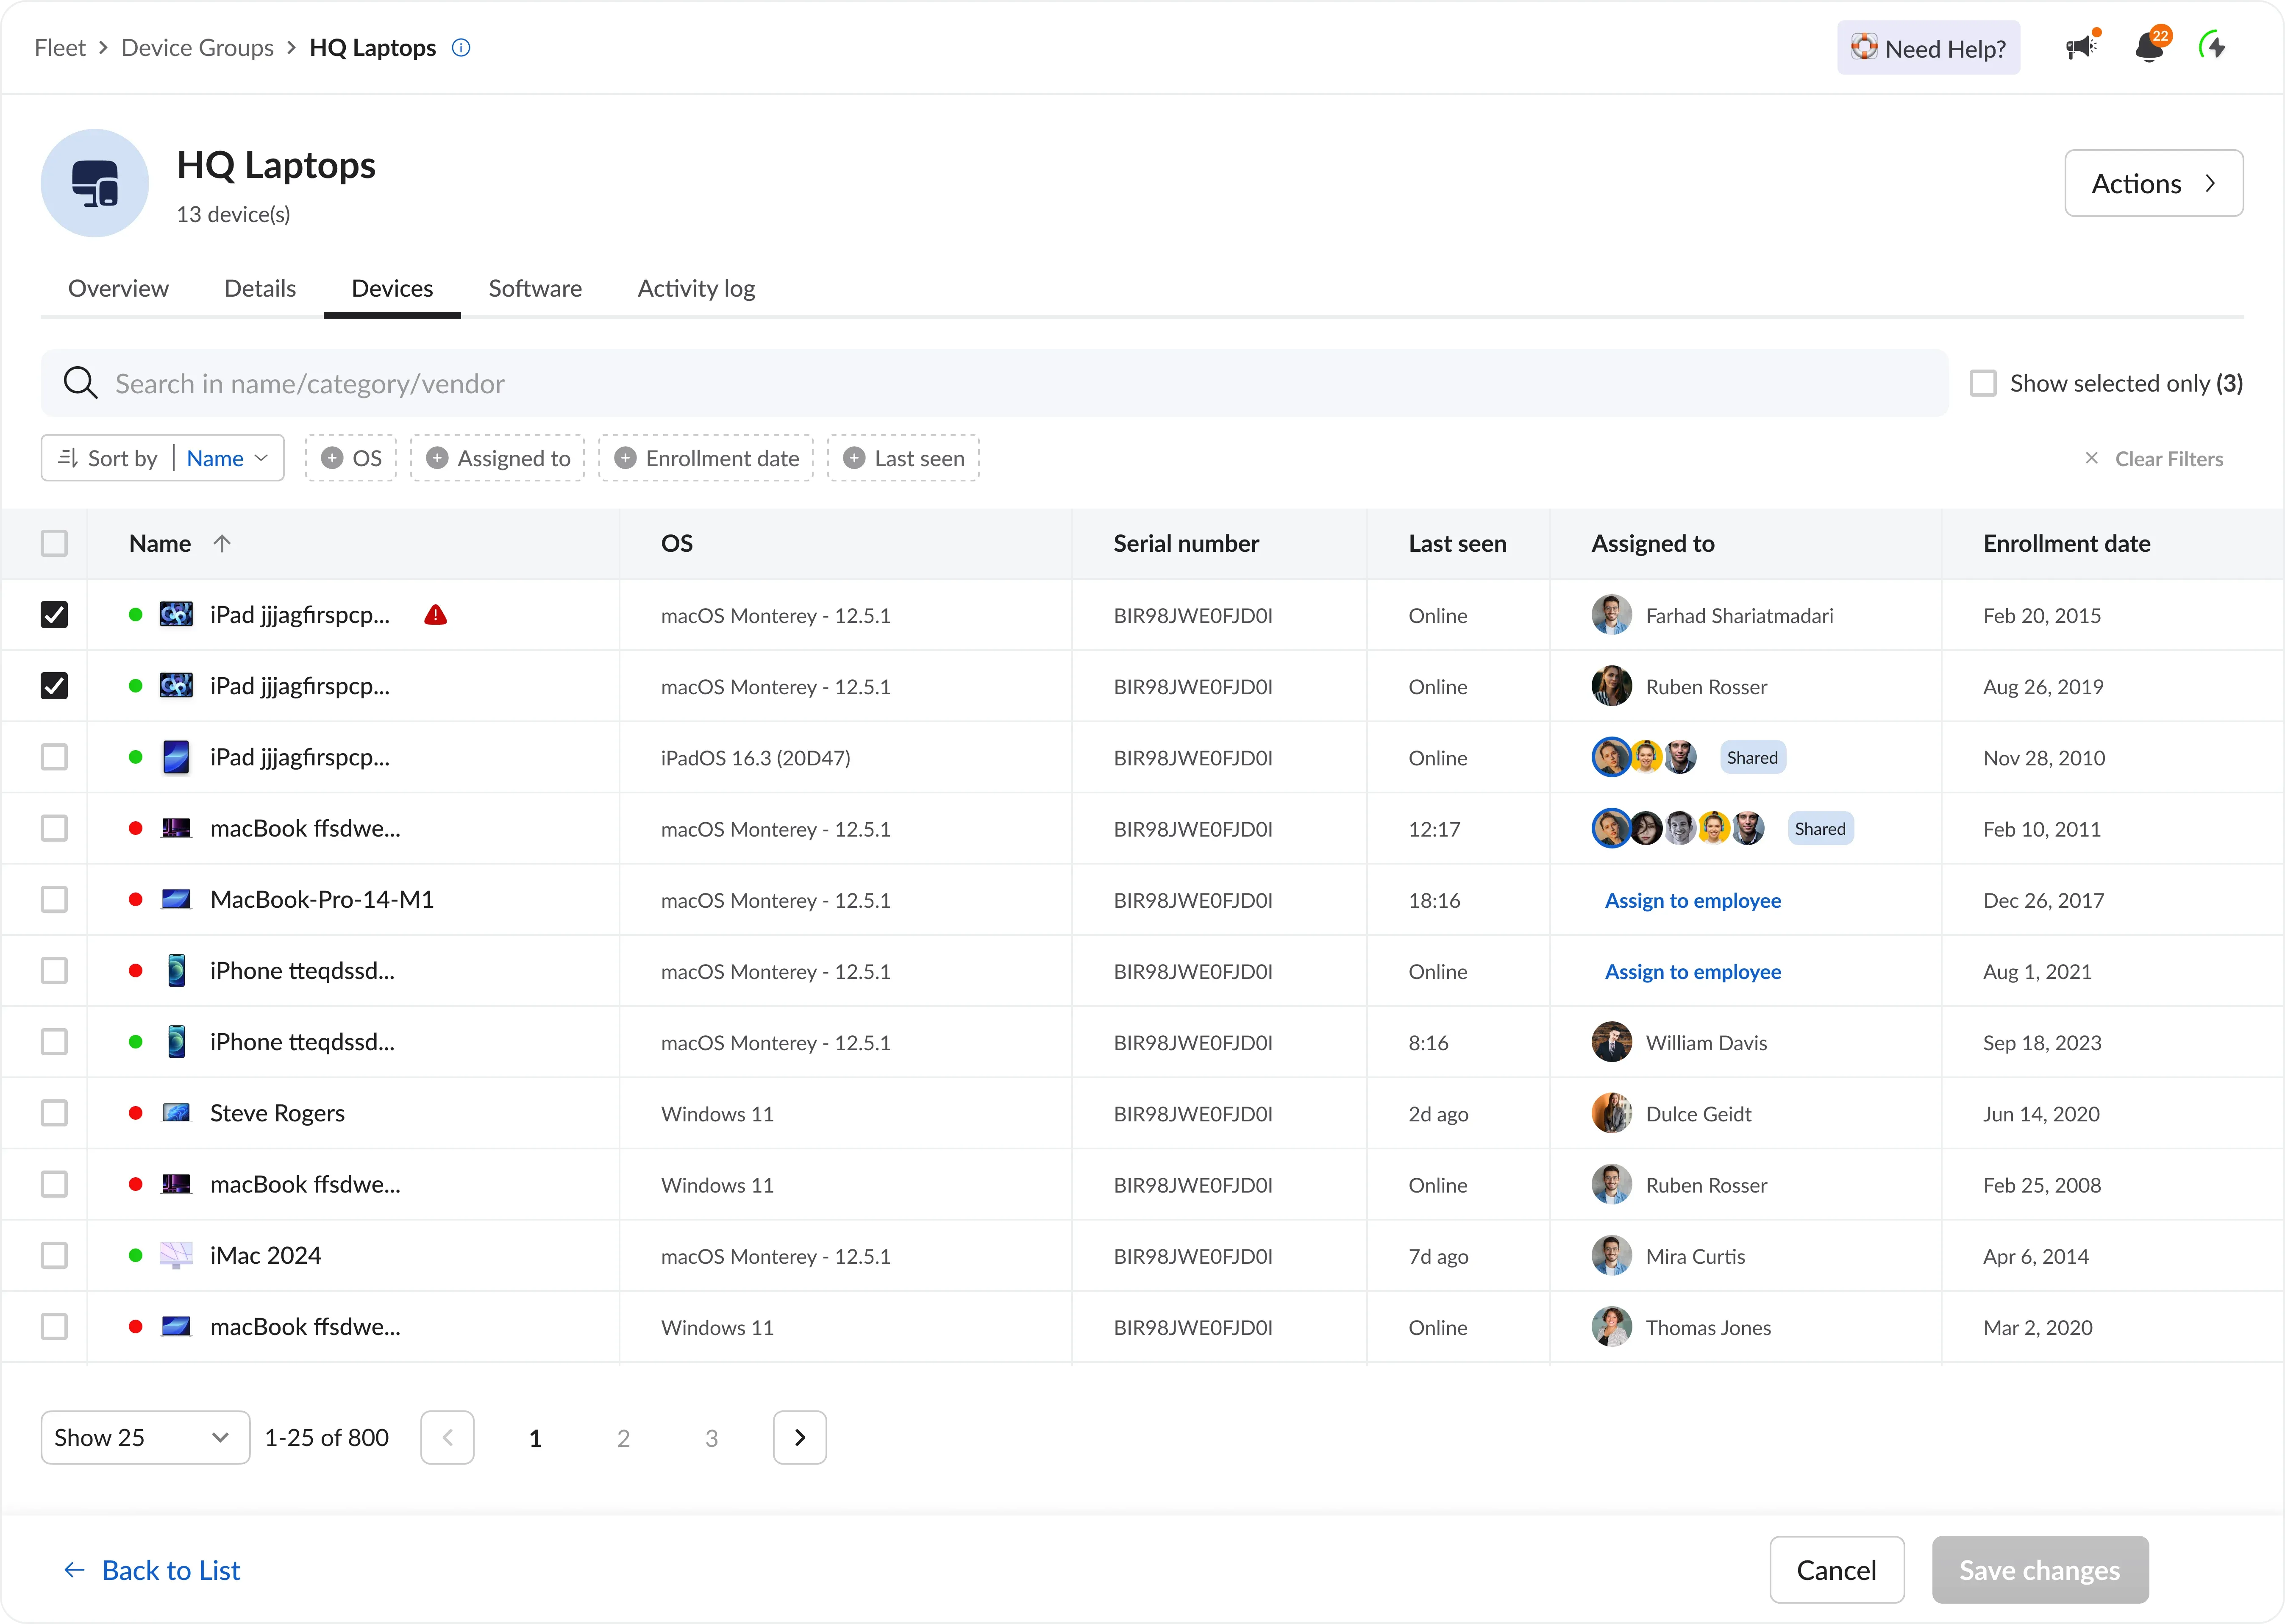The image size is (2285, 1624).
Task: Check the Steve Rogers row checkbox
Action: [x=54, y=1113]
